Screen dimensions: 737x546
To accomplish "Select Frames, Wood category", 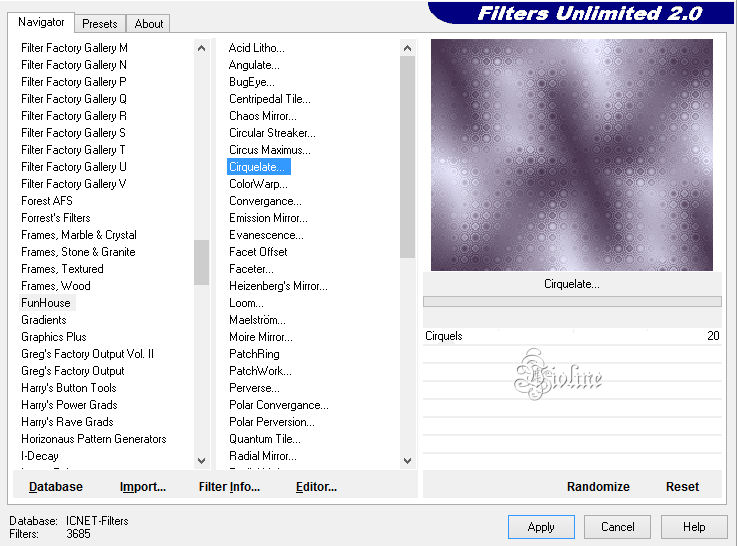I will pyautogui.click(x=55, y=286).
